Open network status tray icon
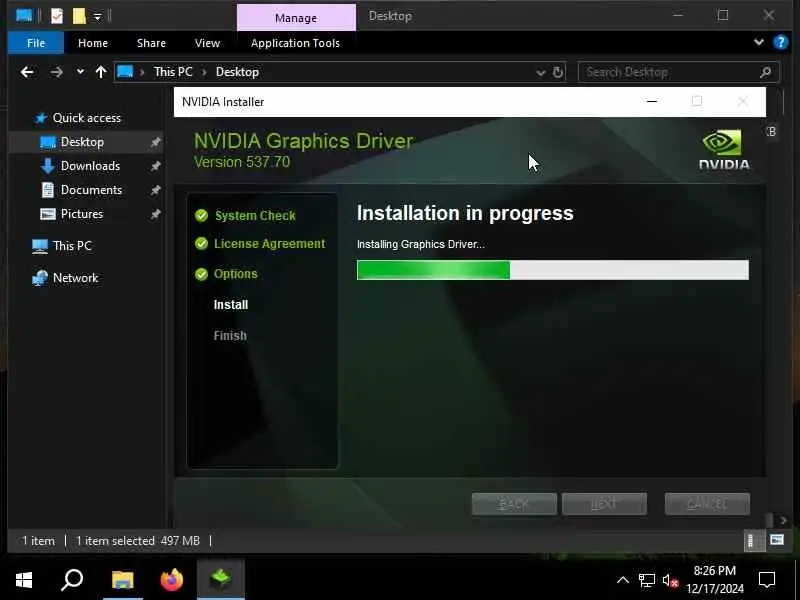Viewport: 800px width, 600px height. 646,580
